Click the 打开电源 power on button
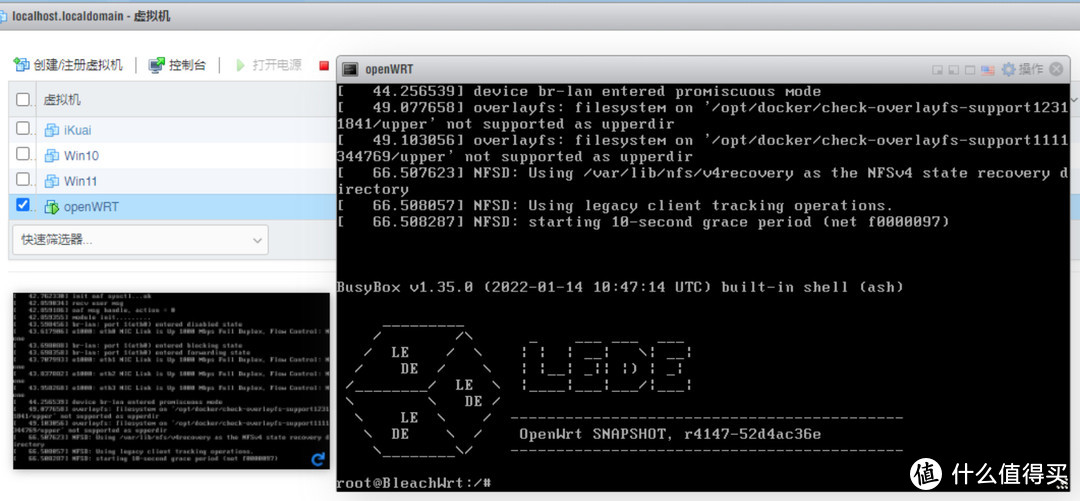The width and height of the screenshot is (1080, 501). [269, 65]
